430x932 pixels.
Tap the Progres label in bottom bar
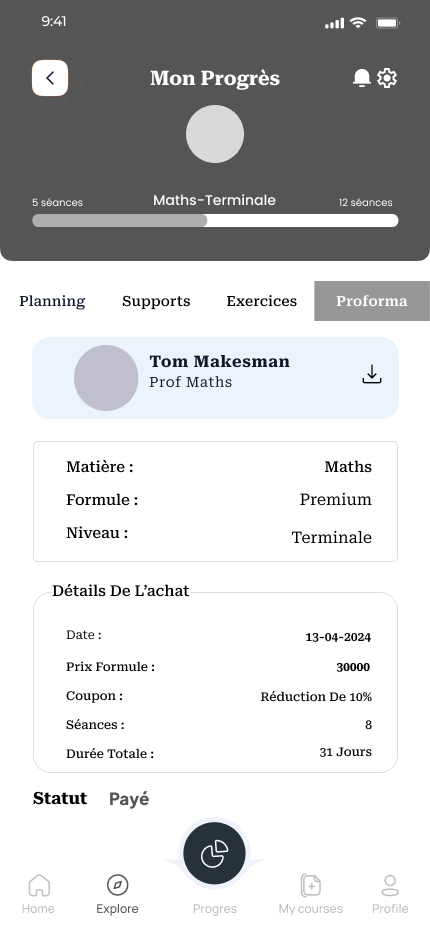pos(215,909)
